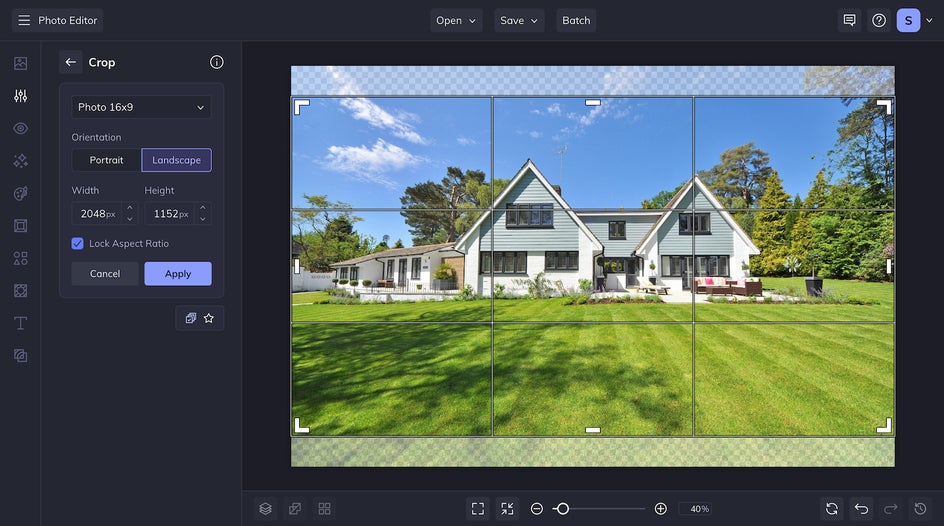Open the Image Manager sidebar icon
944x526 pixels.
20,63
